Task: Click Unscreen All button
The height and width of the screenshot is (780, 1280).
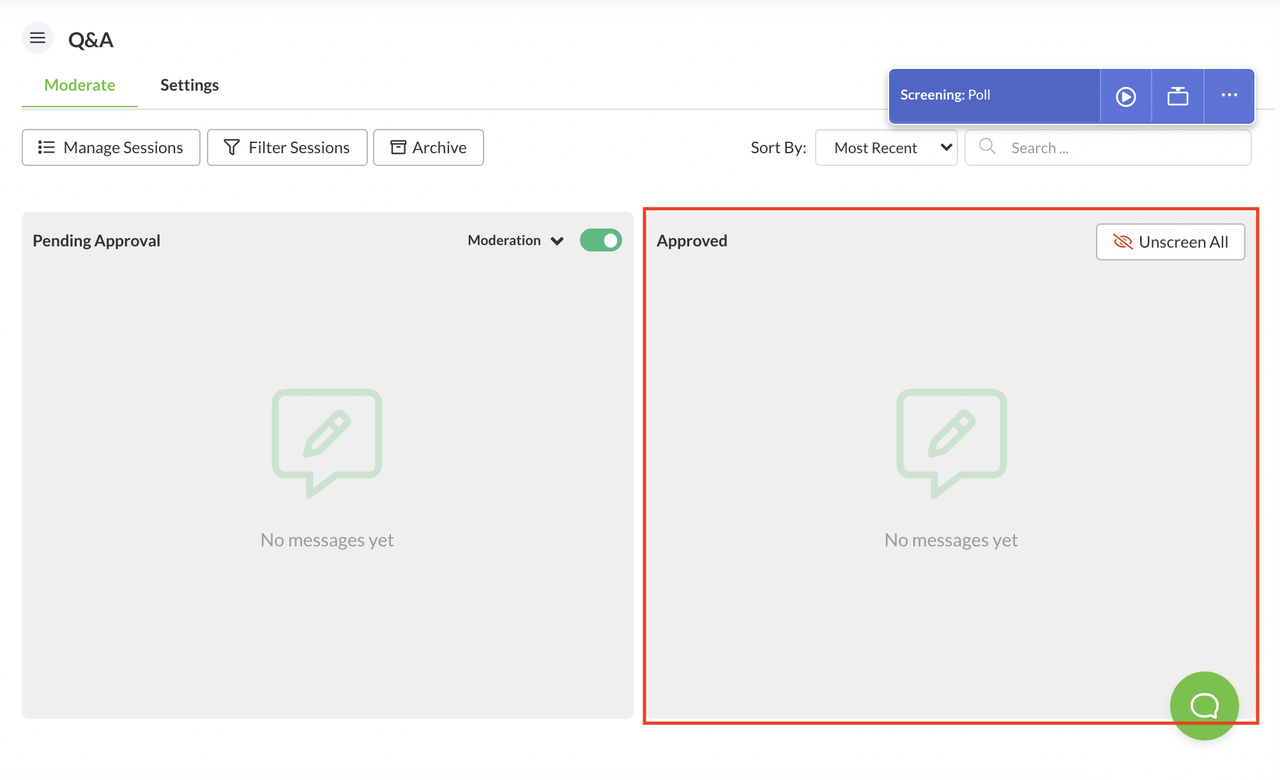Action: point(1170,242)
